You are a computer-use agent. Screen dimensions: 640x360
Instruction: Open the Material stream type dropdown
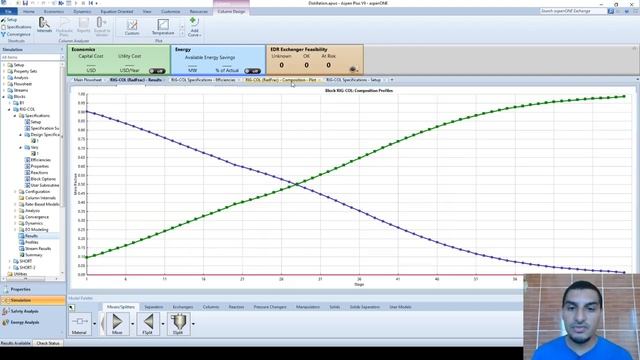(x=95, y=324)
